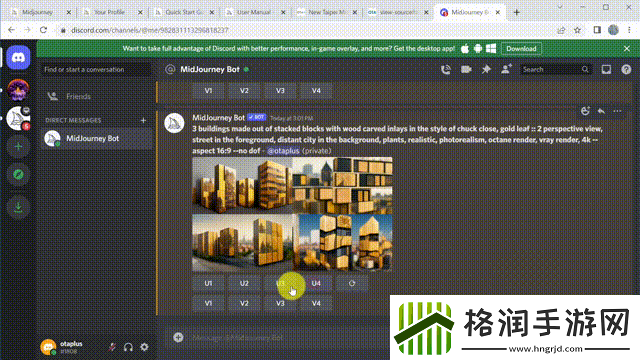The height and width of the screenshot is (360, 640).
Task: Start a voice call
Action: click(x=446, y=69)
